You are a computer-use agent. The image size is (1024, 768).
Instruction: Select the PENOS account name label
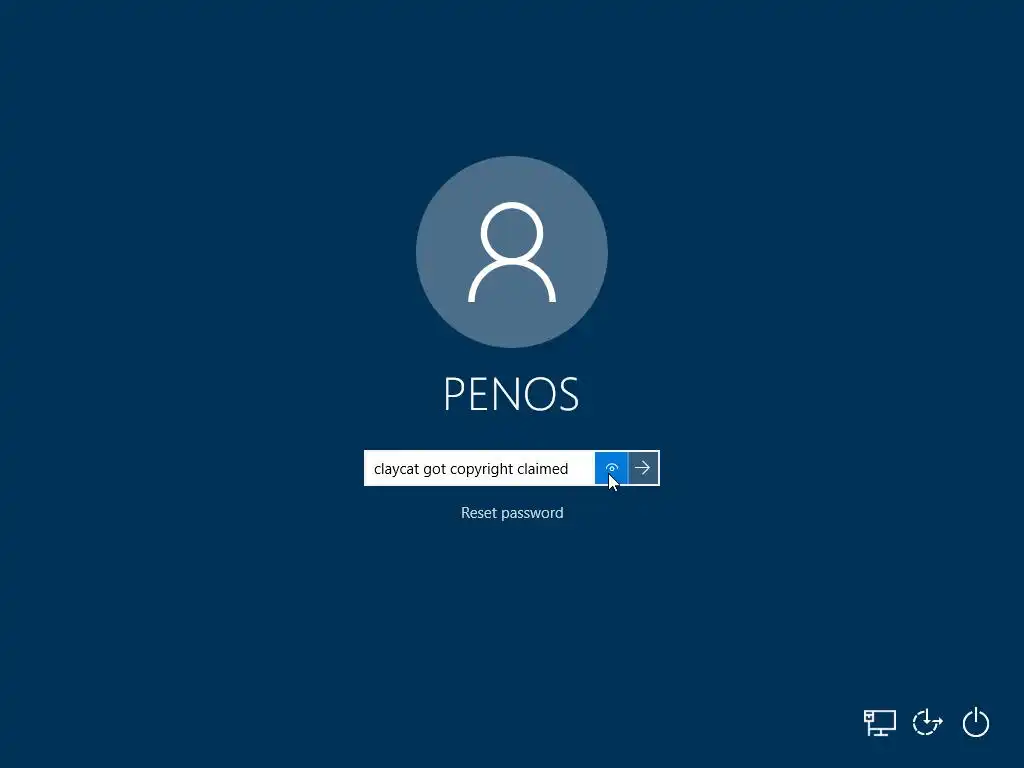tap(511, 393)
